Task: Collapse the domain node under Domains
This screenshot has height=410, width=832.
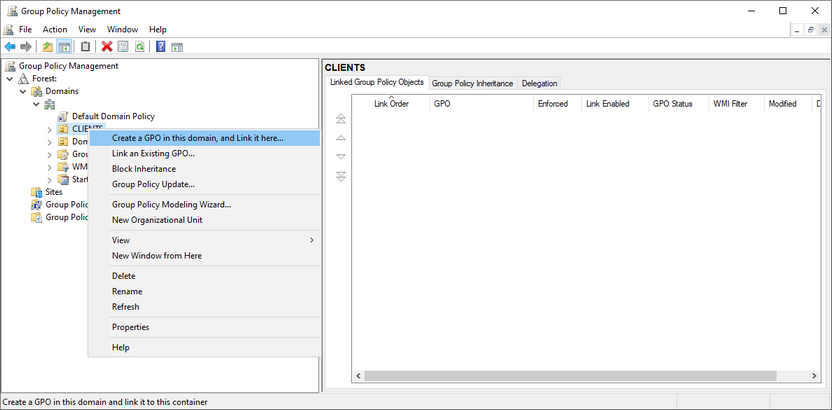Action: pos(36,104)
